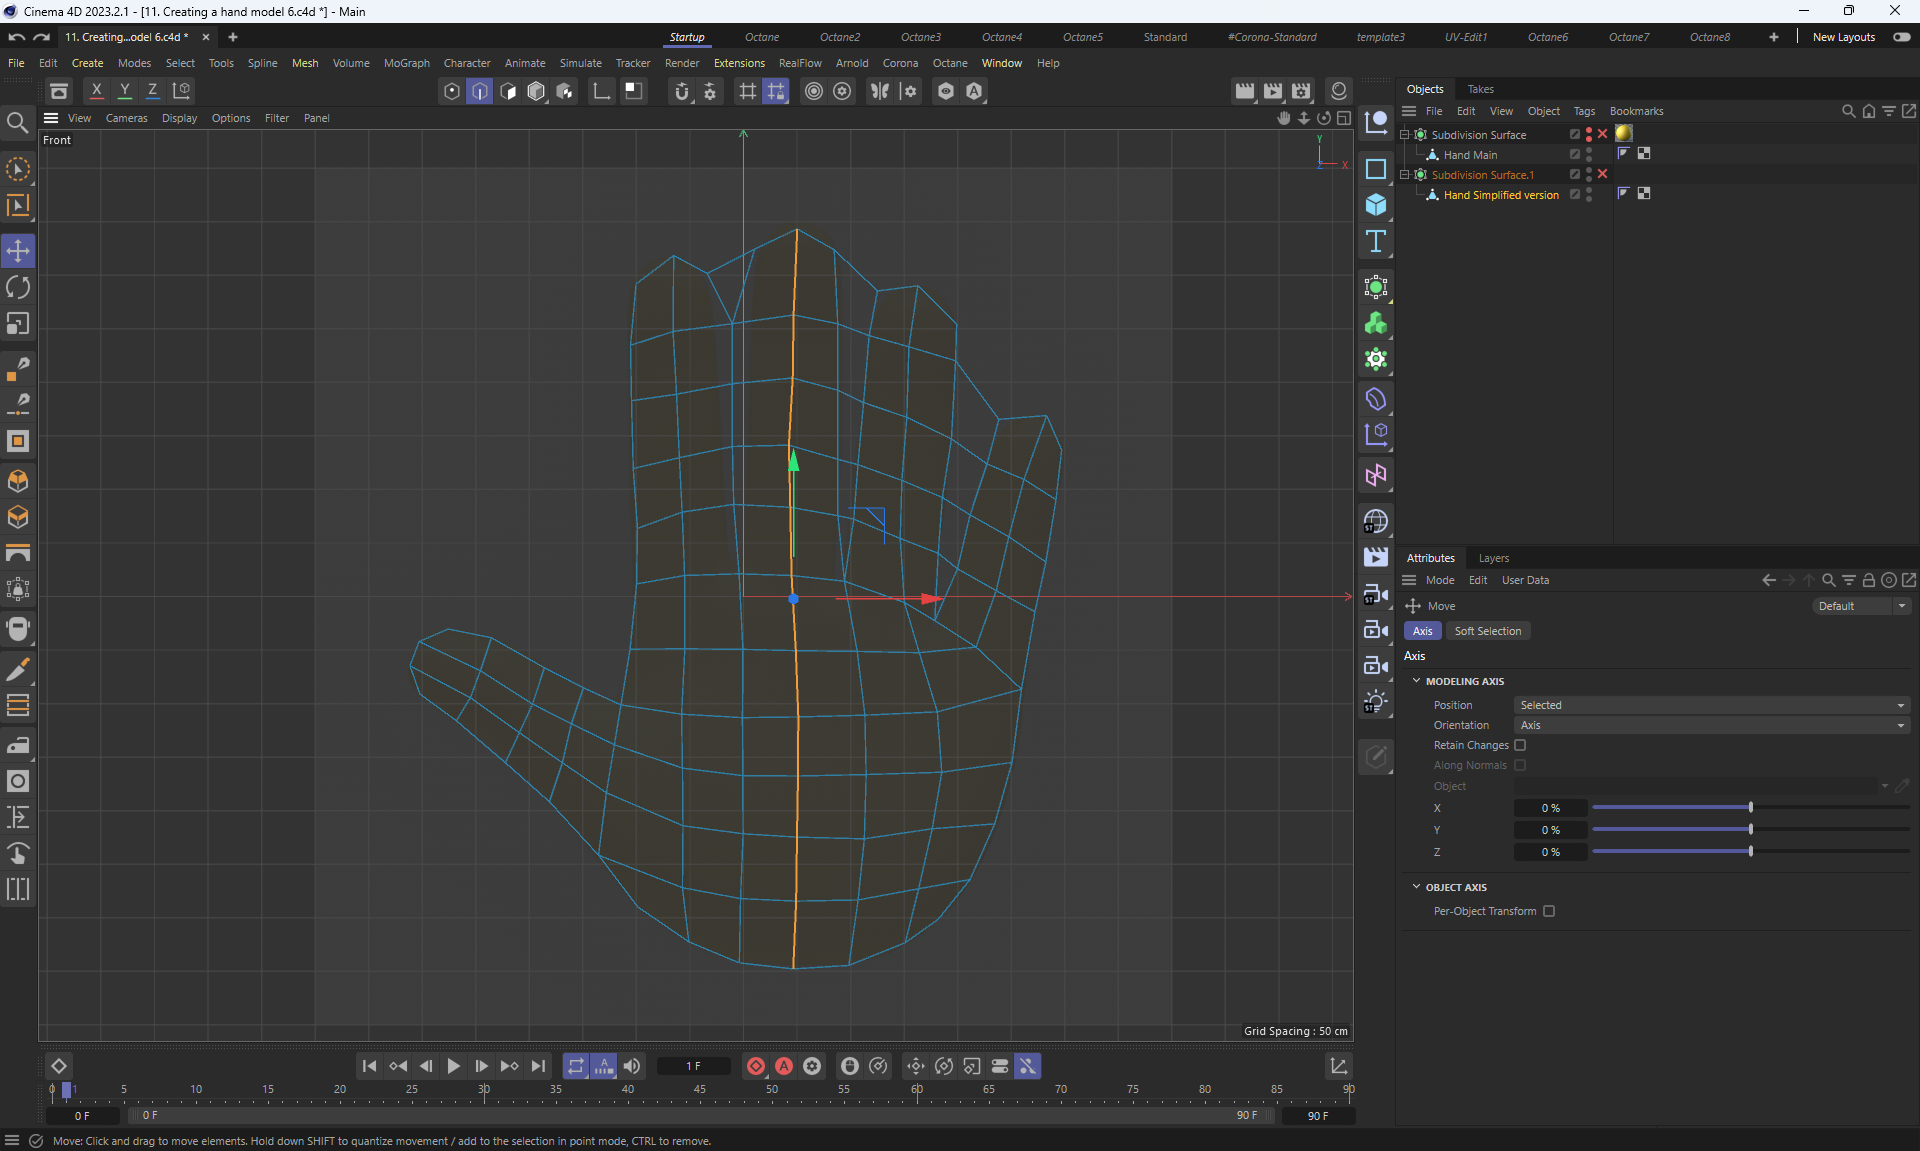Viewport: 1920px width, 1151px height.
Task: Click the Cube primitive icon
Action: [1376, 205]
